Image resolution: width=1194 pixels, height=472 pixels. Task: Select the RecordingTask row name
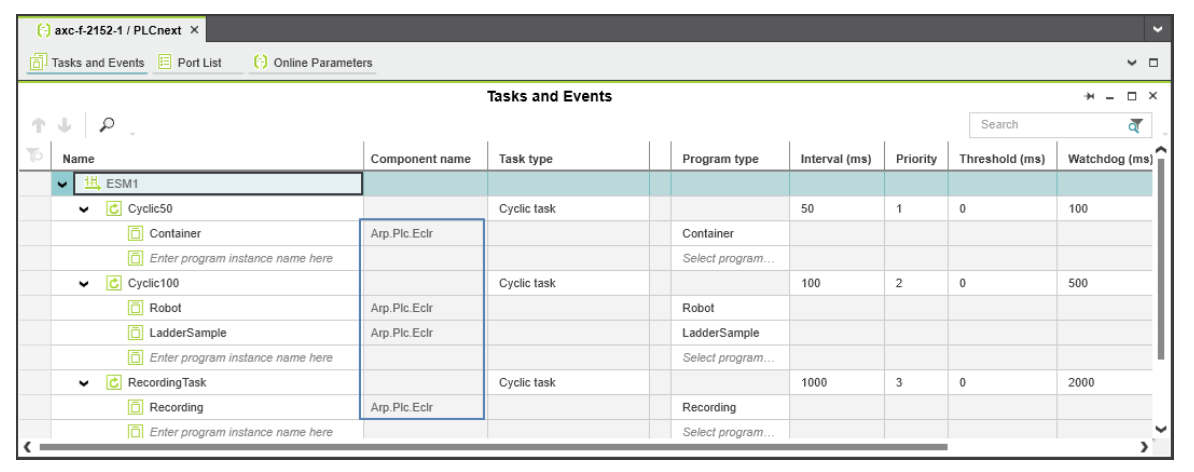pos(168,383)
